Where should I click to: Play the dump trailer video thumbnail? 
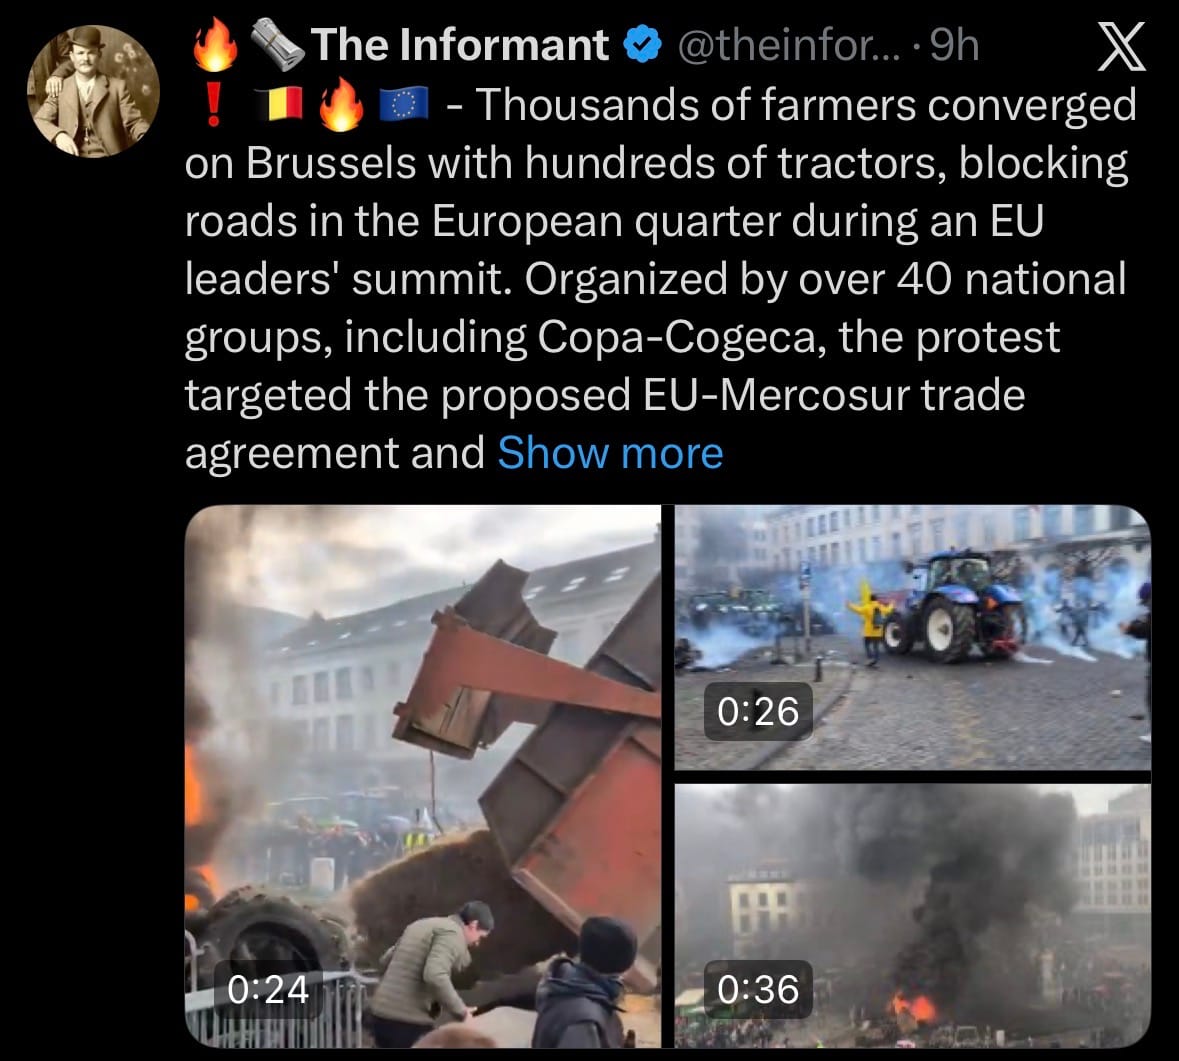pyautogui.click(x=423, y=776)
